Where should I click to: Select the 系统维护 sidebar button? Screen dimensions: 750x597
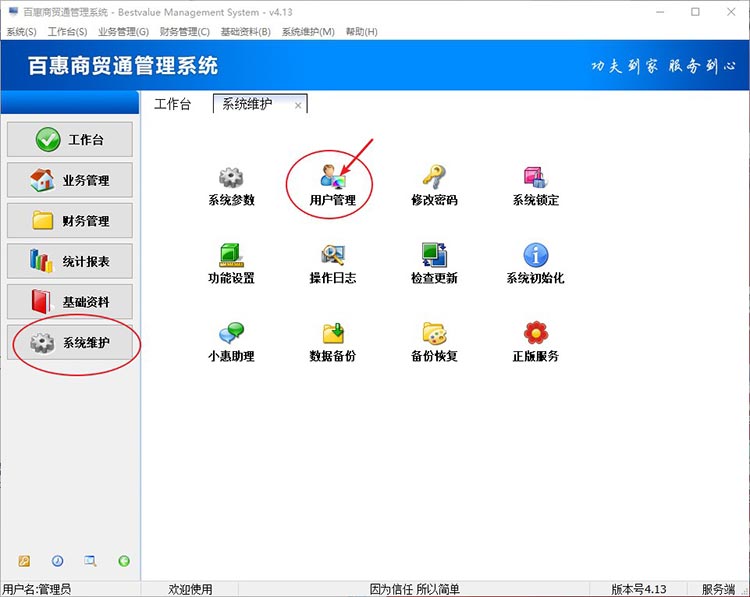70,343
